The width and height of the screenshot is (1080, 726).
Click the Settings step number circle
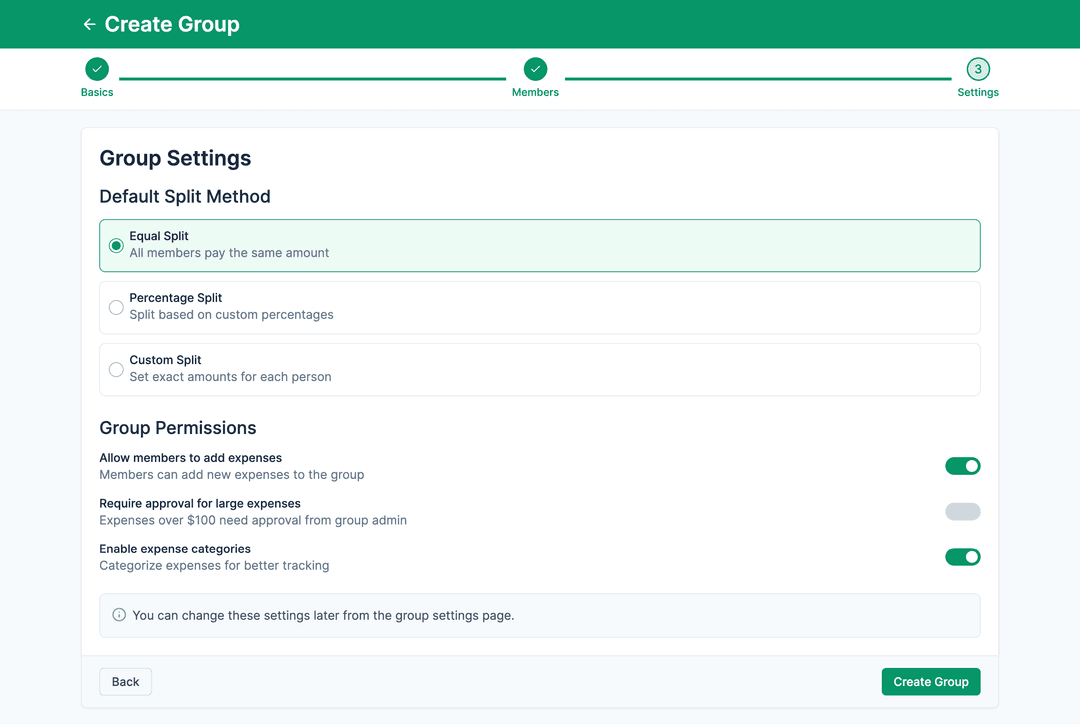[978, 68]
